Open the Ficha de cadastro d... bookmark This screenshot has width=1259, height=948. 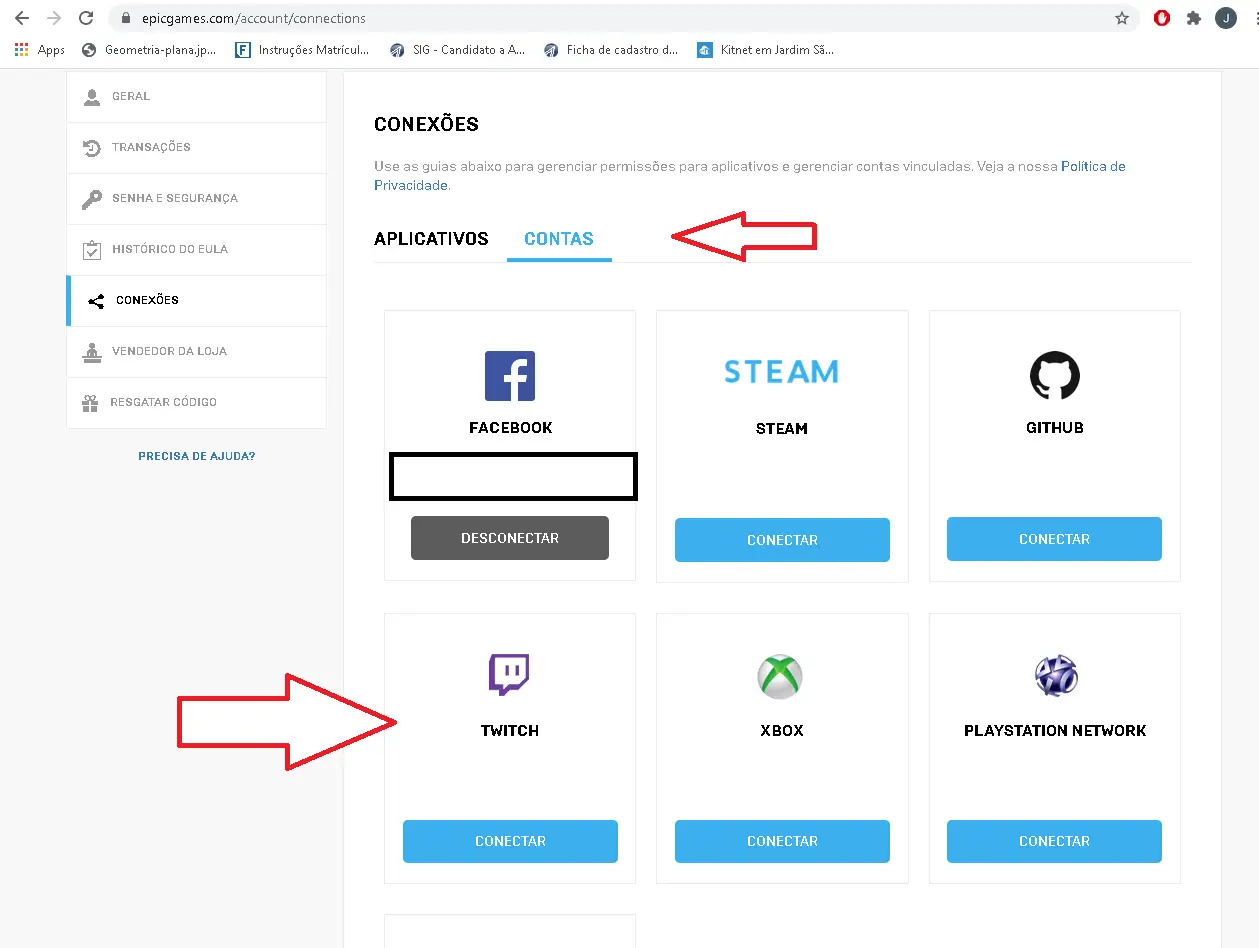point(611,49)
